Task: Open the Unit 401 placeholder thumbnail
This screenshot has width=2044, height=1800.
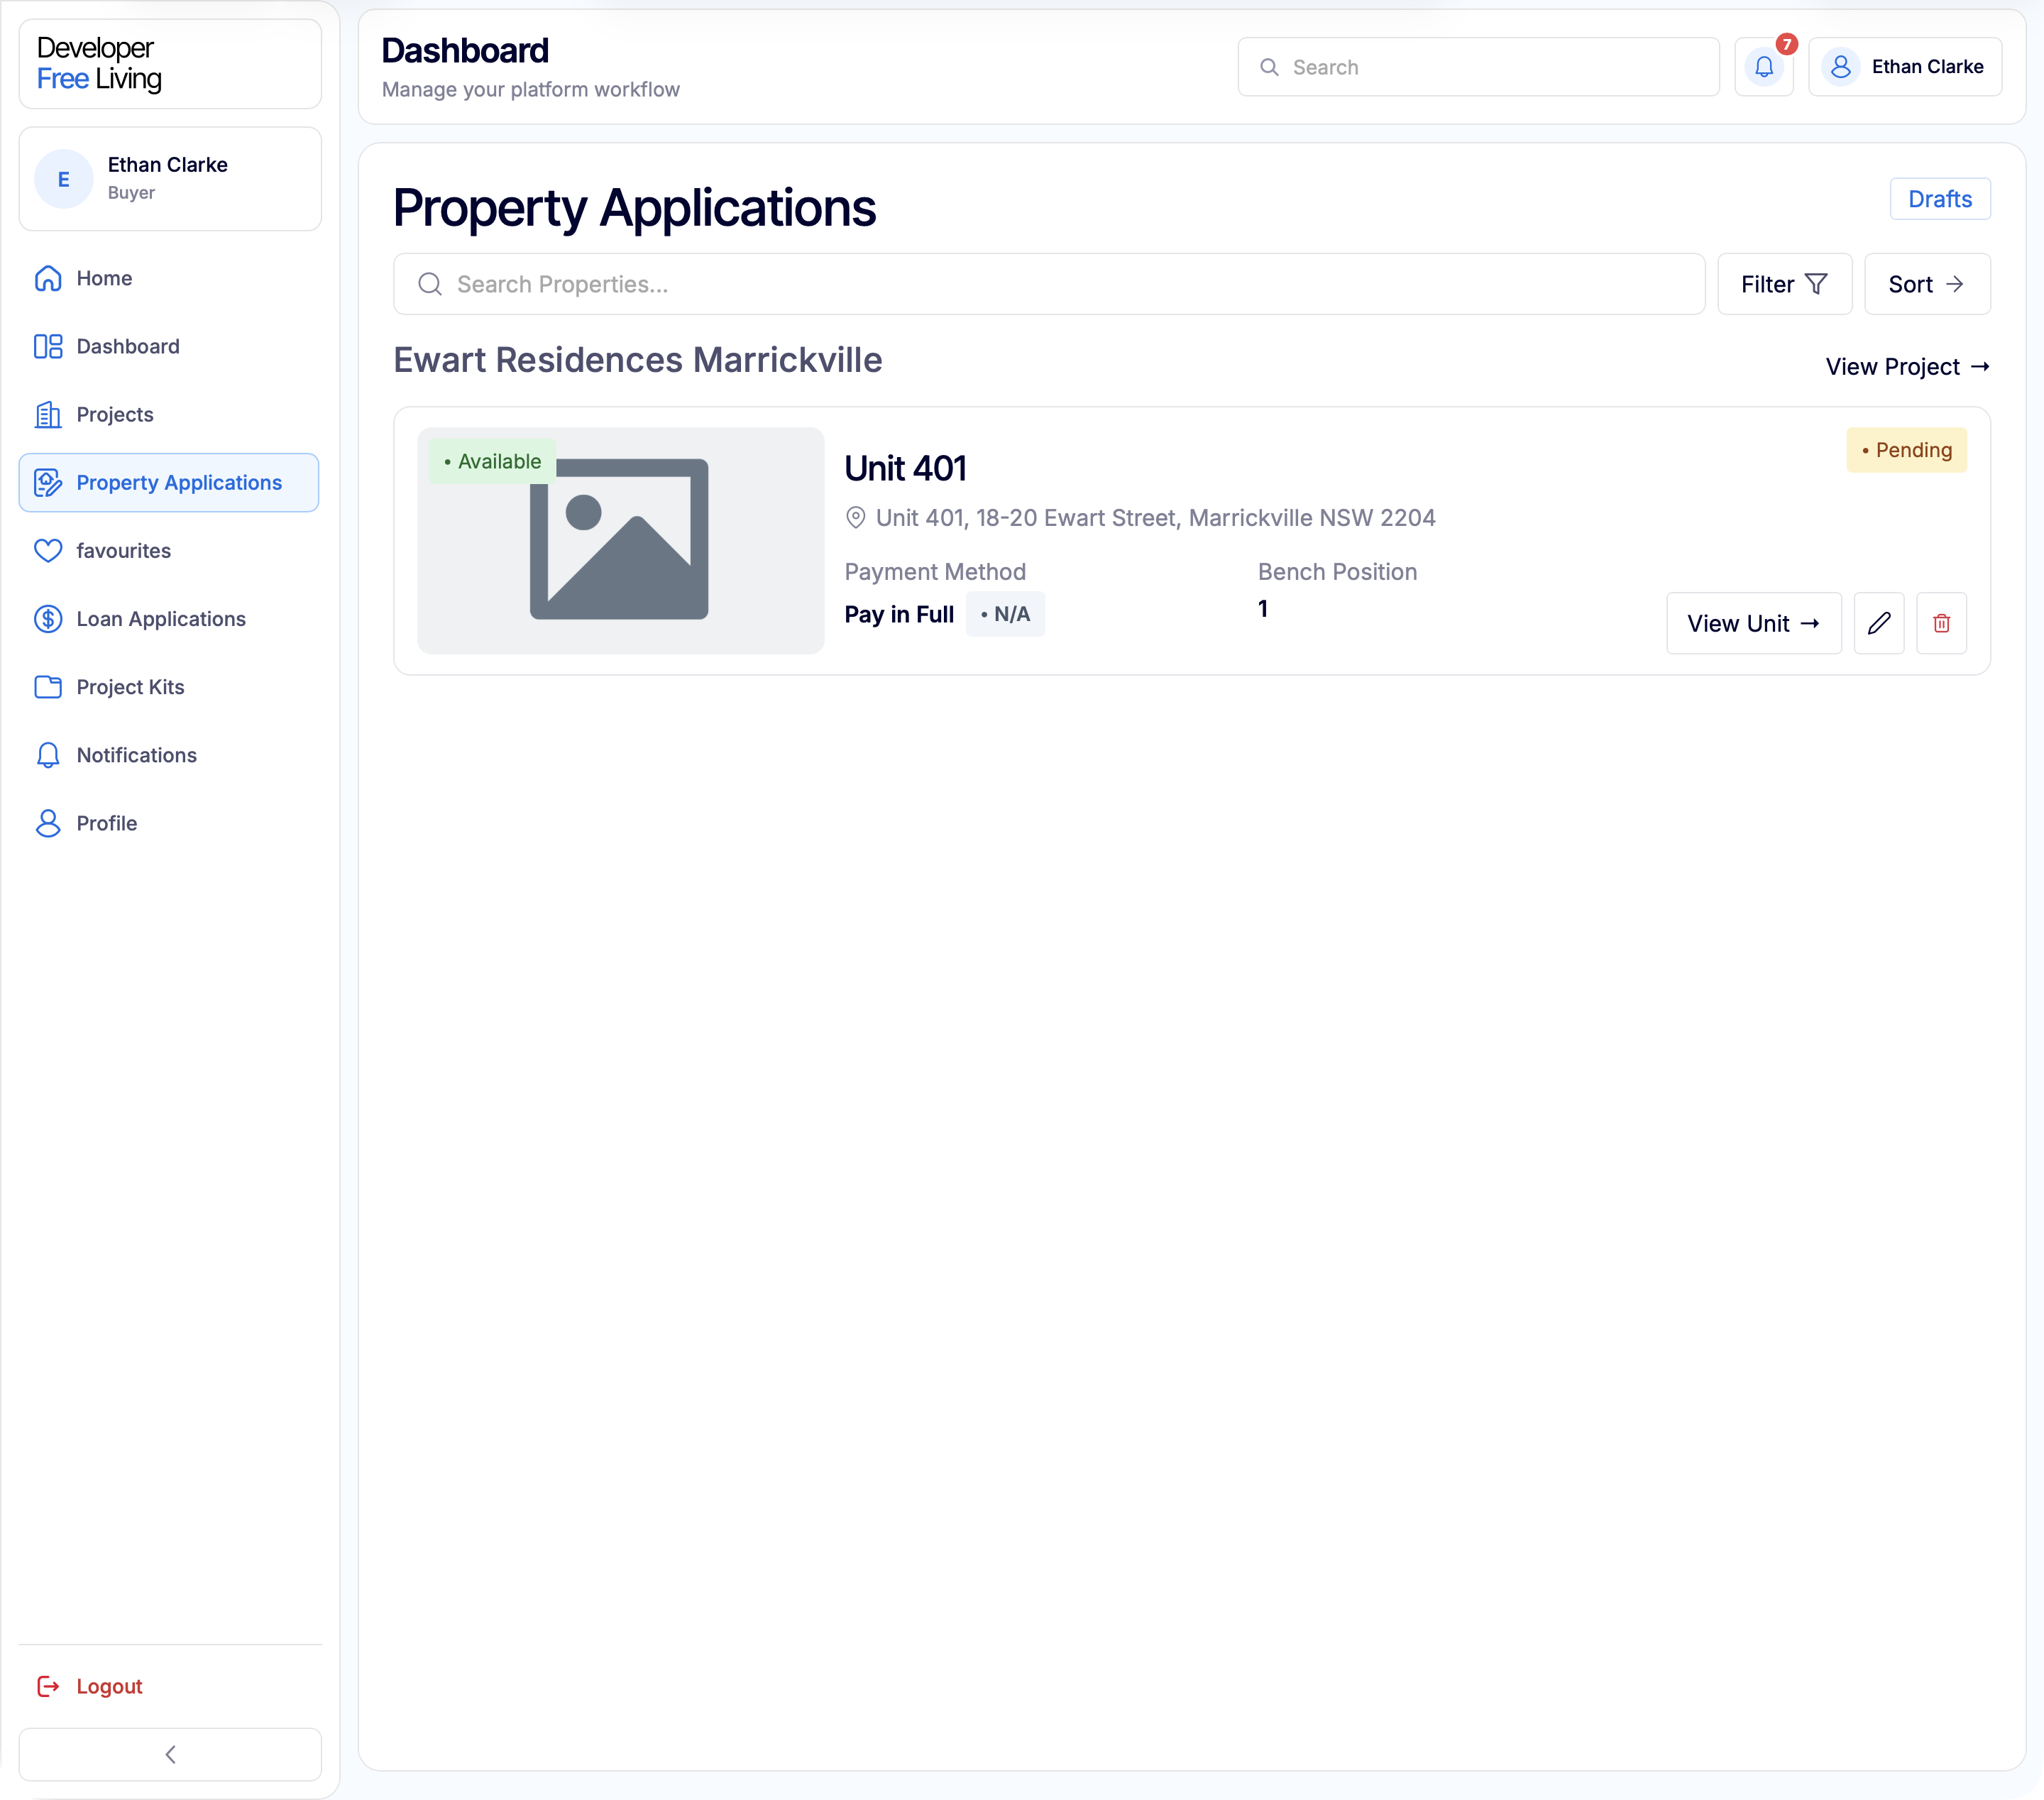Action: click(621, 541)
